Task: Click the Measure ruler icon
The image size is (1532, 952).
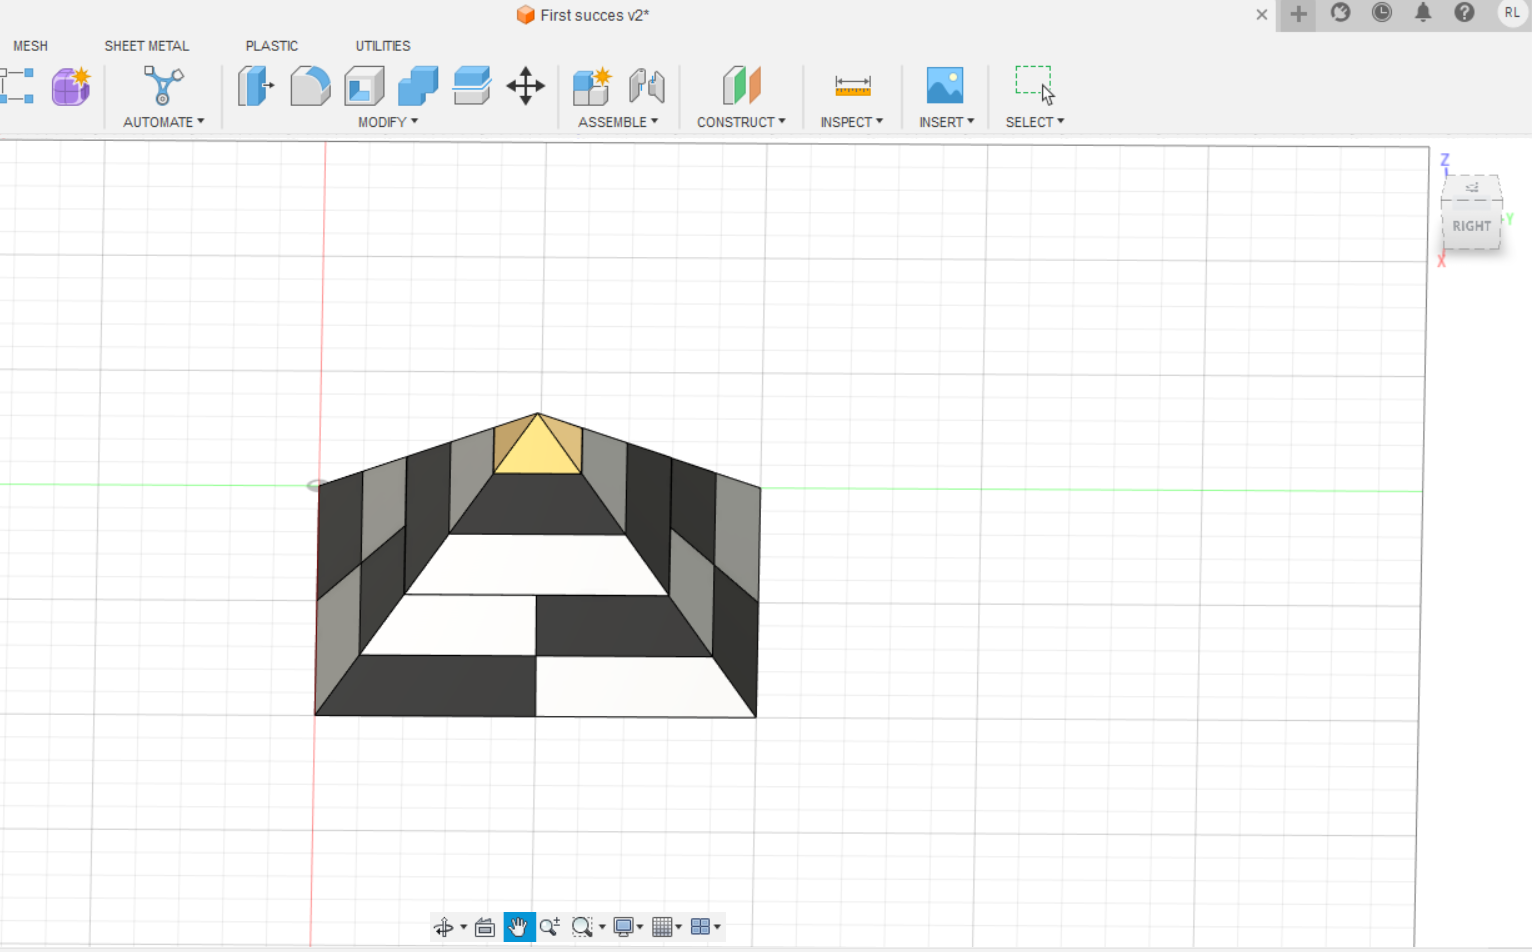Action: point(852,86)
